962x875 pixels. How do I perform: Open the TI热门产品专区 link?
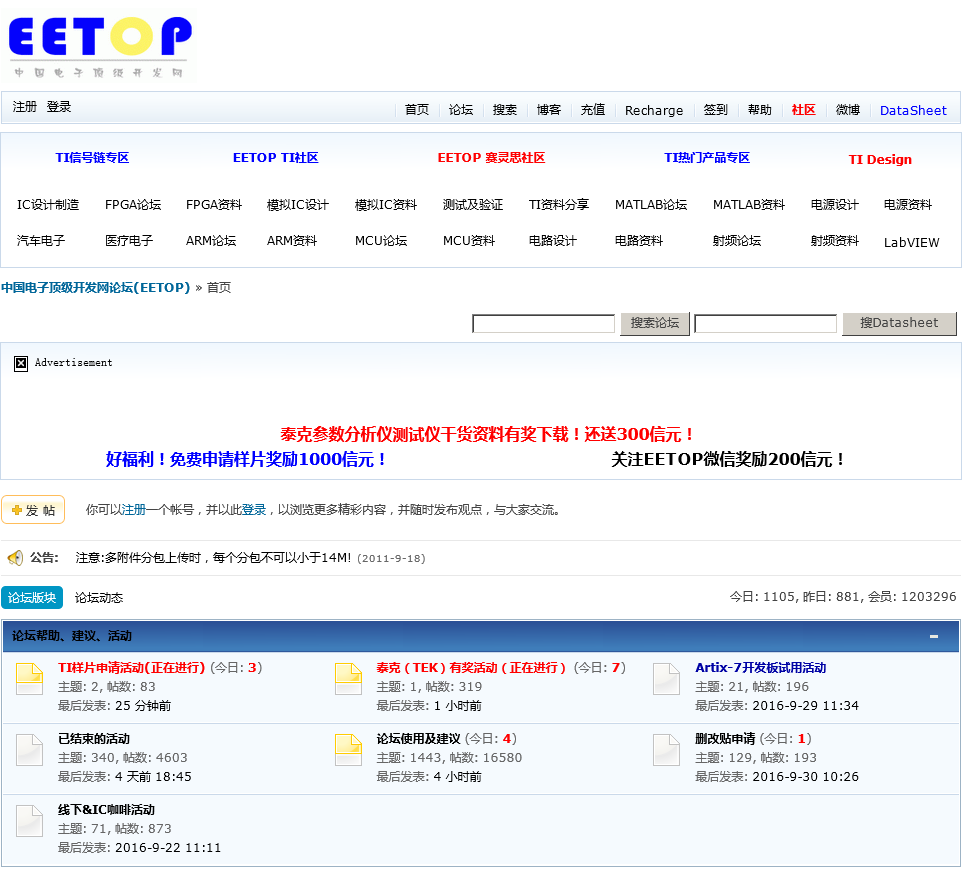click(x=707, y=158)
